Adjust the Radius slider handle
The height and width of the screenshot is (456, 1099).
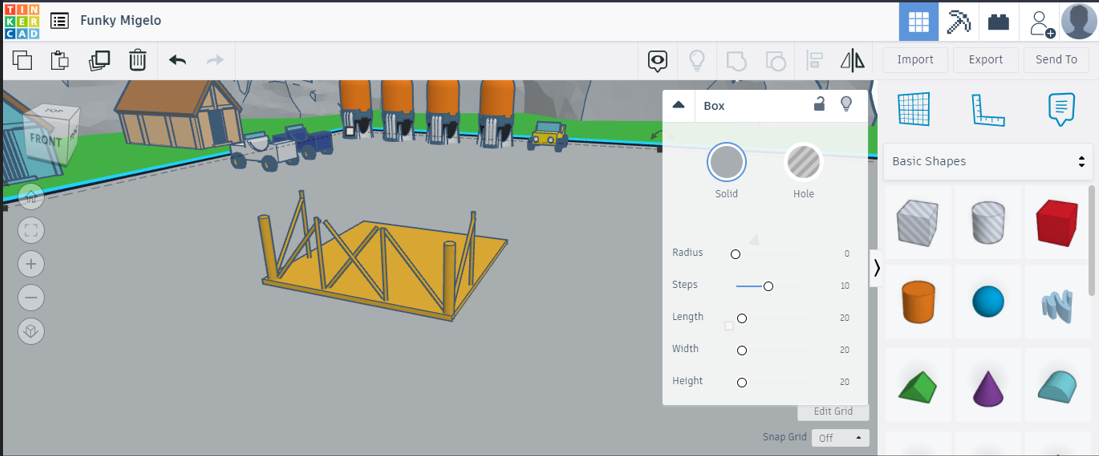click(x=735, y=254)
